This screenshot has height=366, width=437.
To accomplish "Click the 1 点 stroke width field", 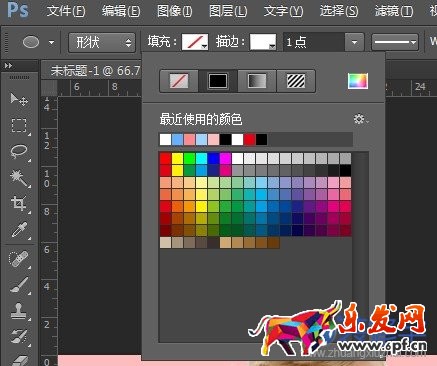I will point(314,42).
